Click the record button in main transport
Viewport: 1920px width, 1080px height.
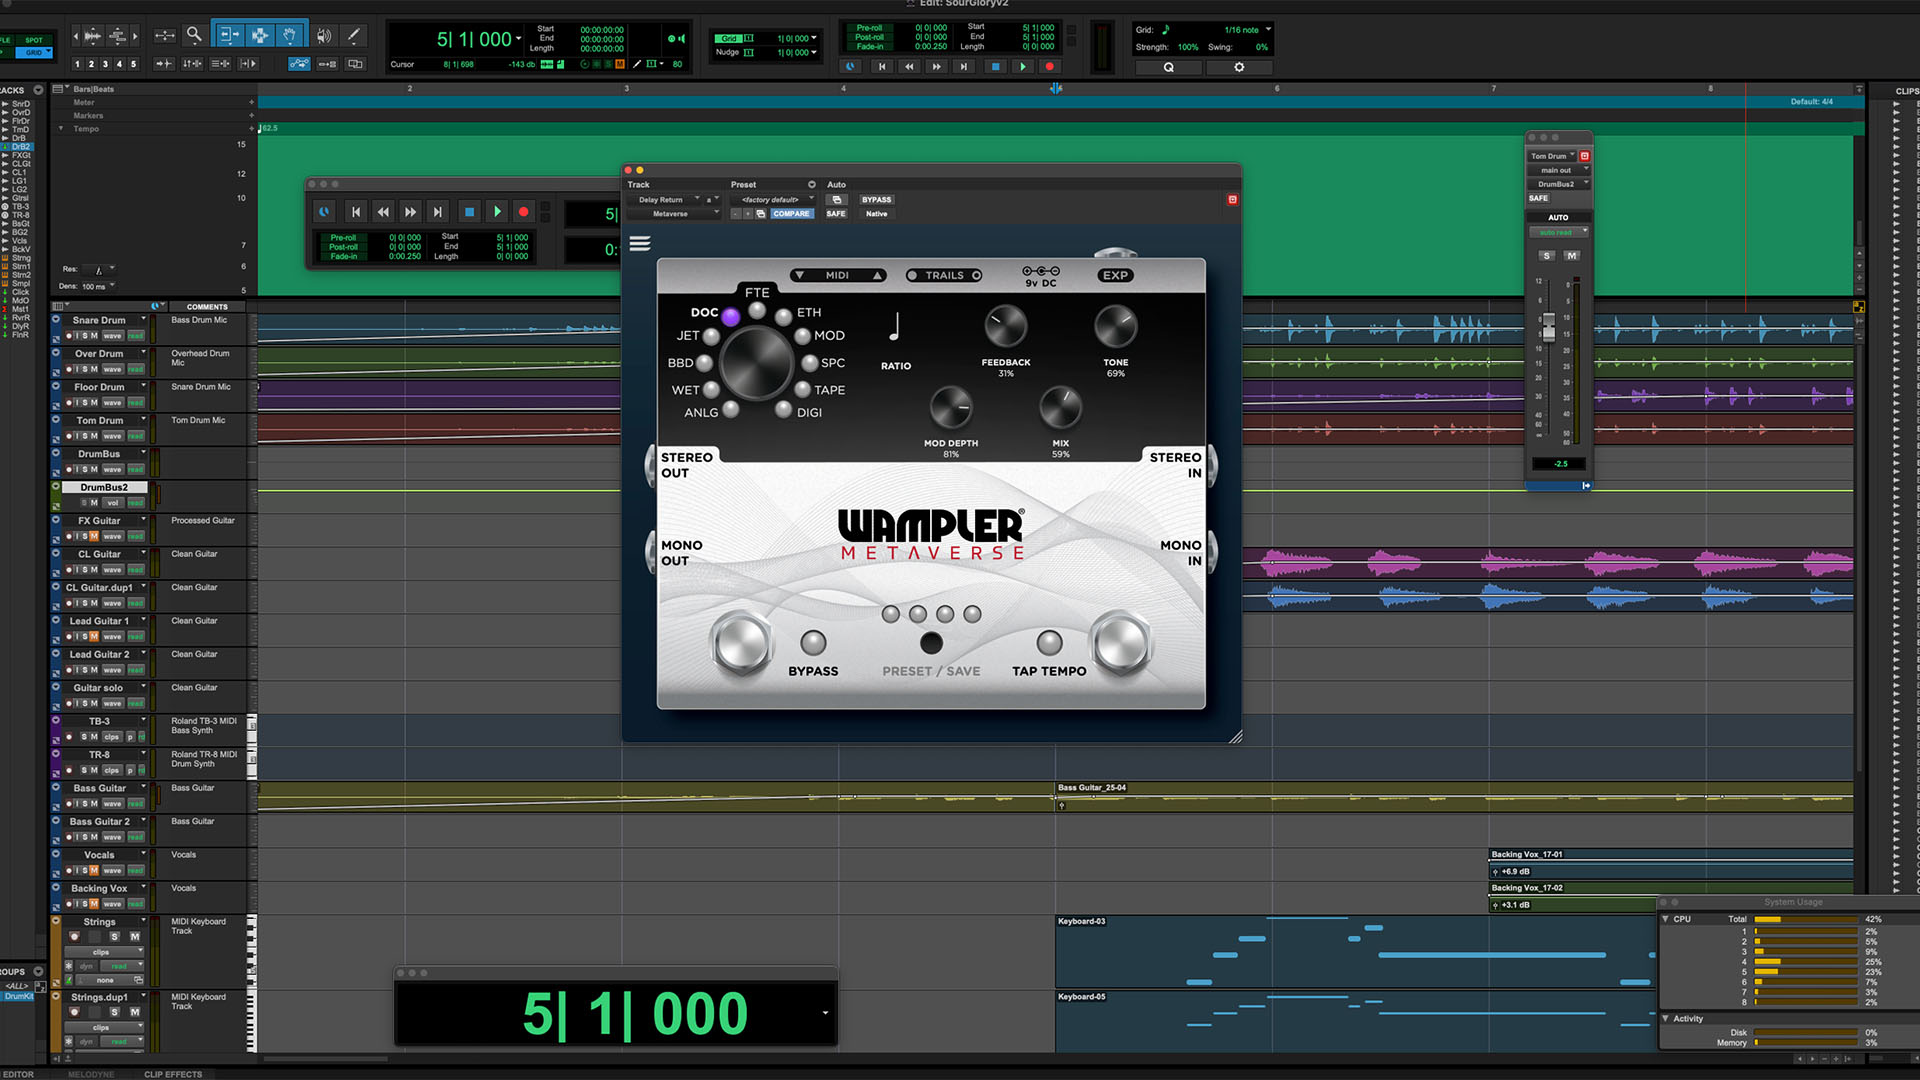tap(1049, 66)
